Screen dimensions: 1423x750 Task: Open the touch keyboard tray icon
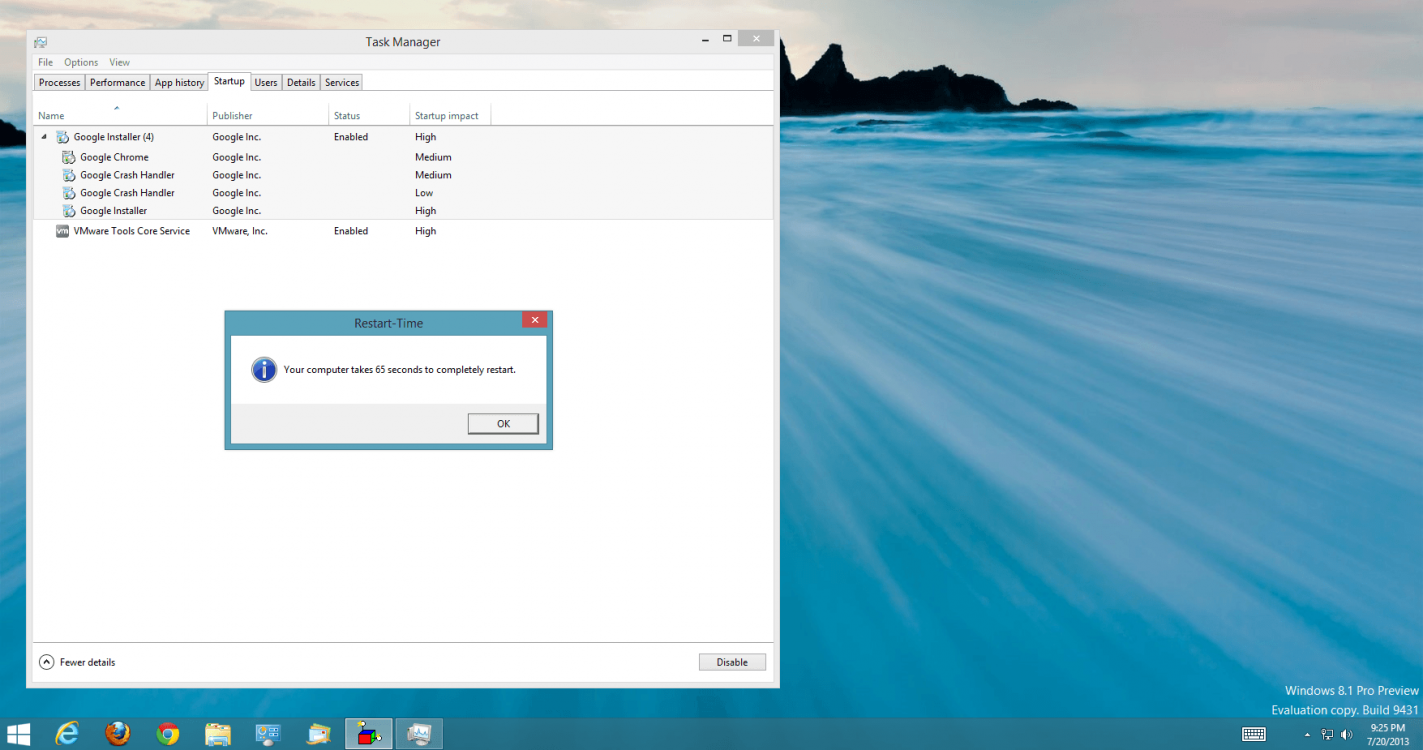[1254, 734]
